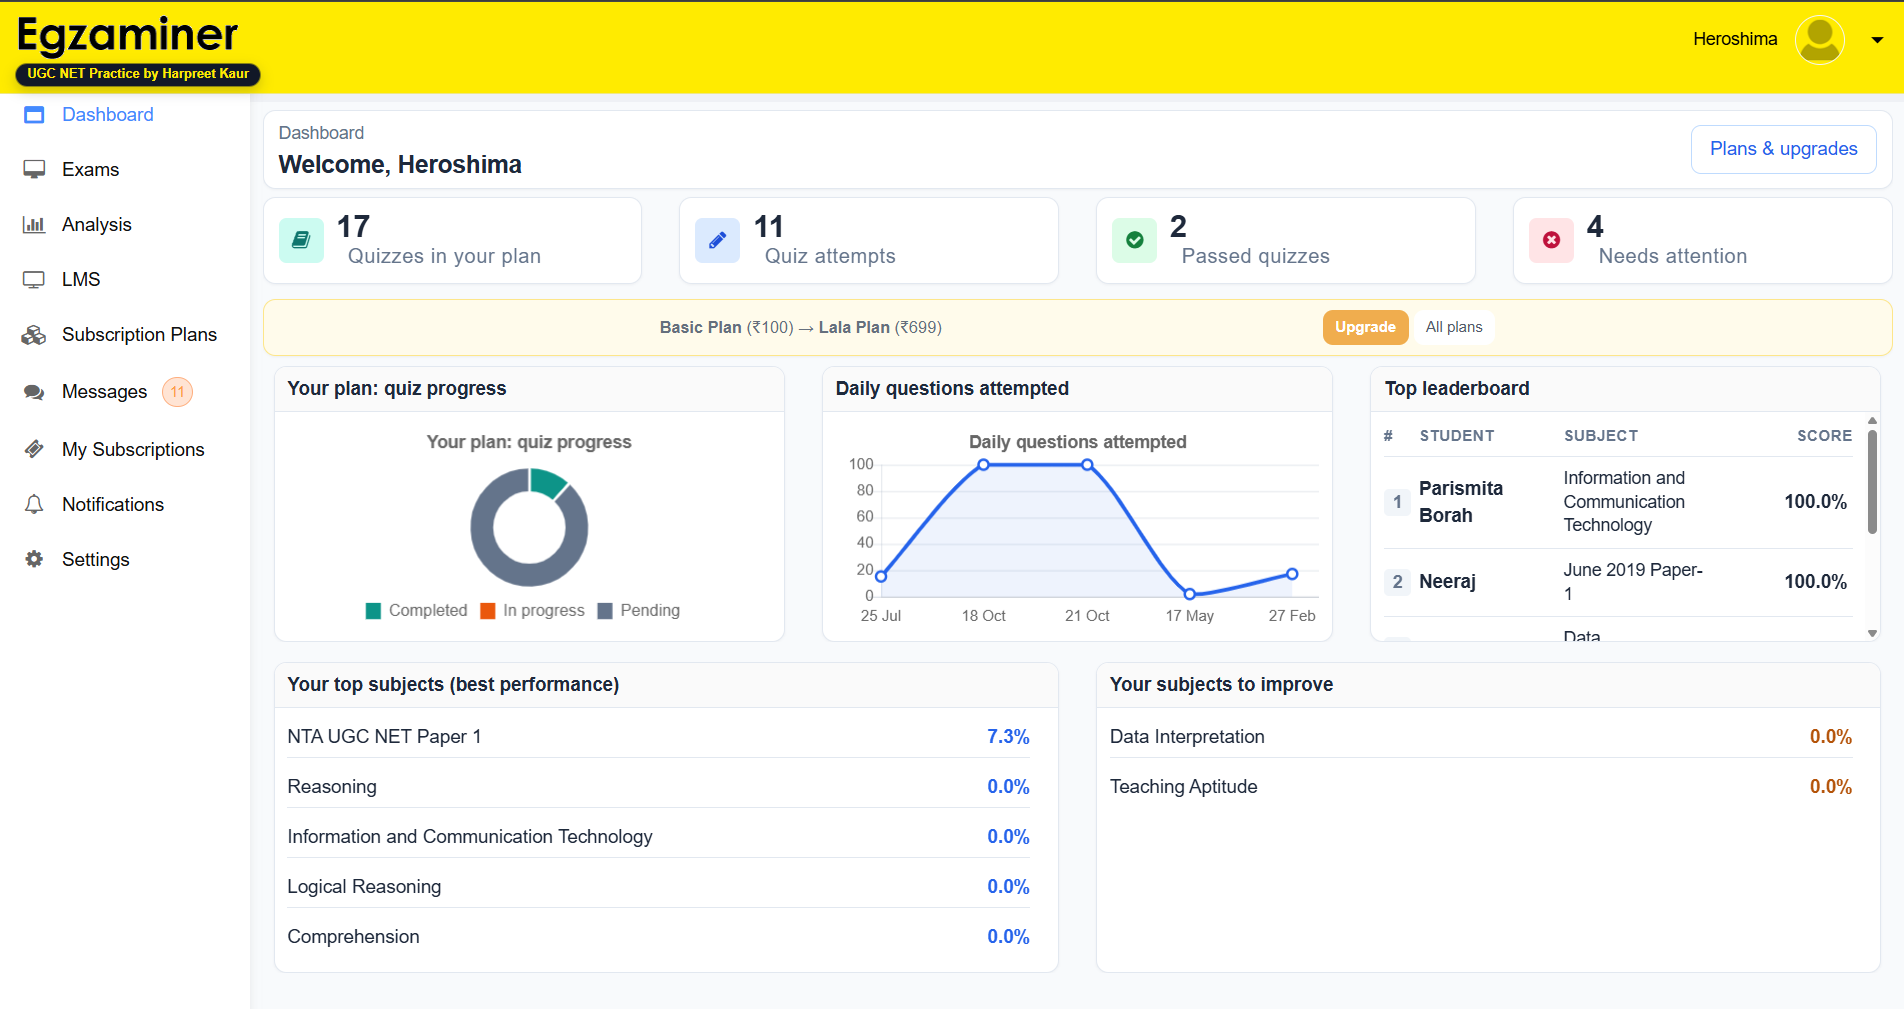The height and width of the screenshot is (1009, 1904).
Task: Click the Analysis bar chart icon
Action: point(34,225)
